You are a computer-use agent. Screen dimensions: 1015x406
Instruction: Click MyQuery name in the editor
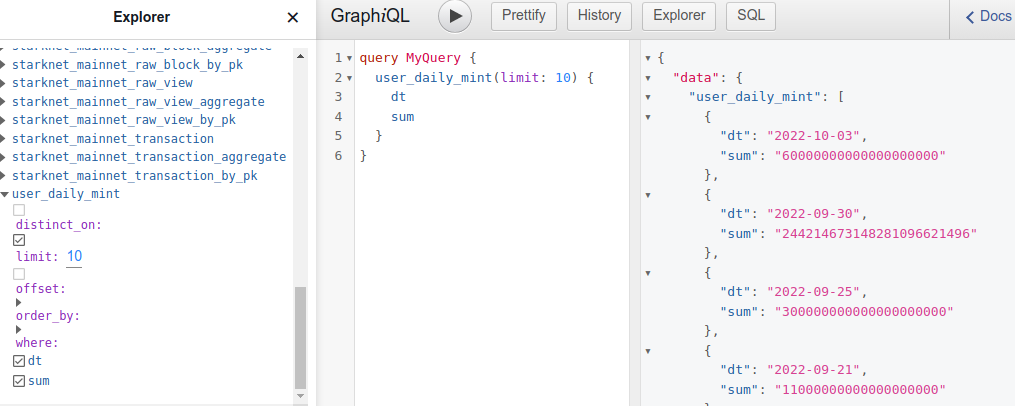pos(433,58)
